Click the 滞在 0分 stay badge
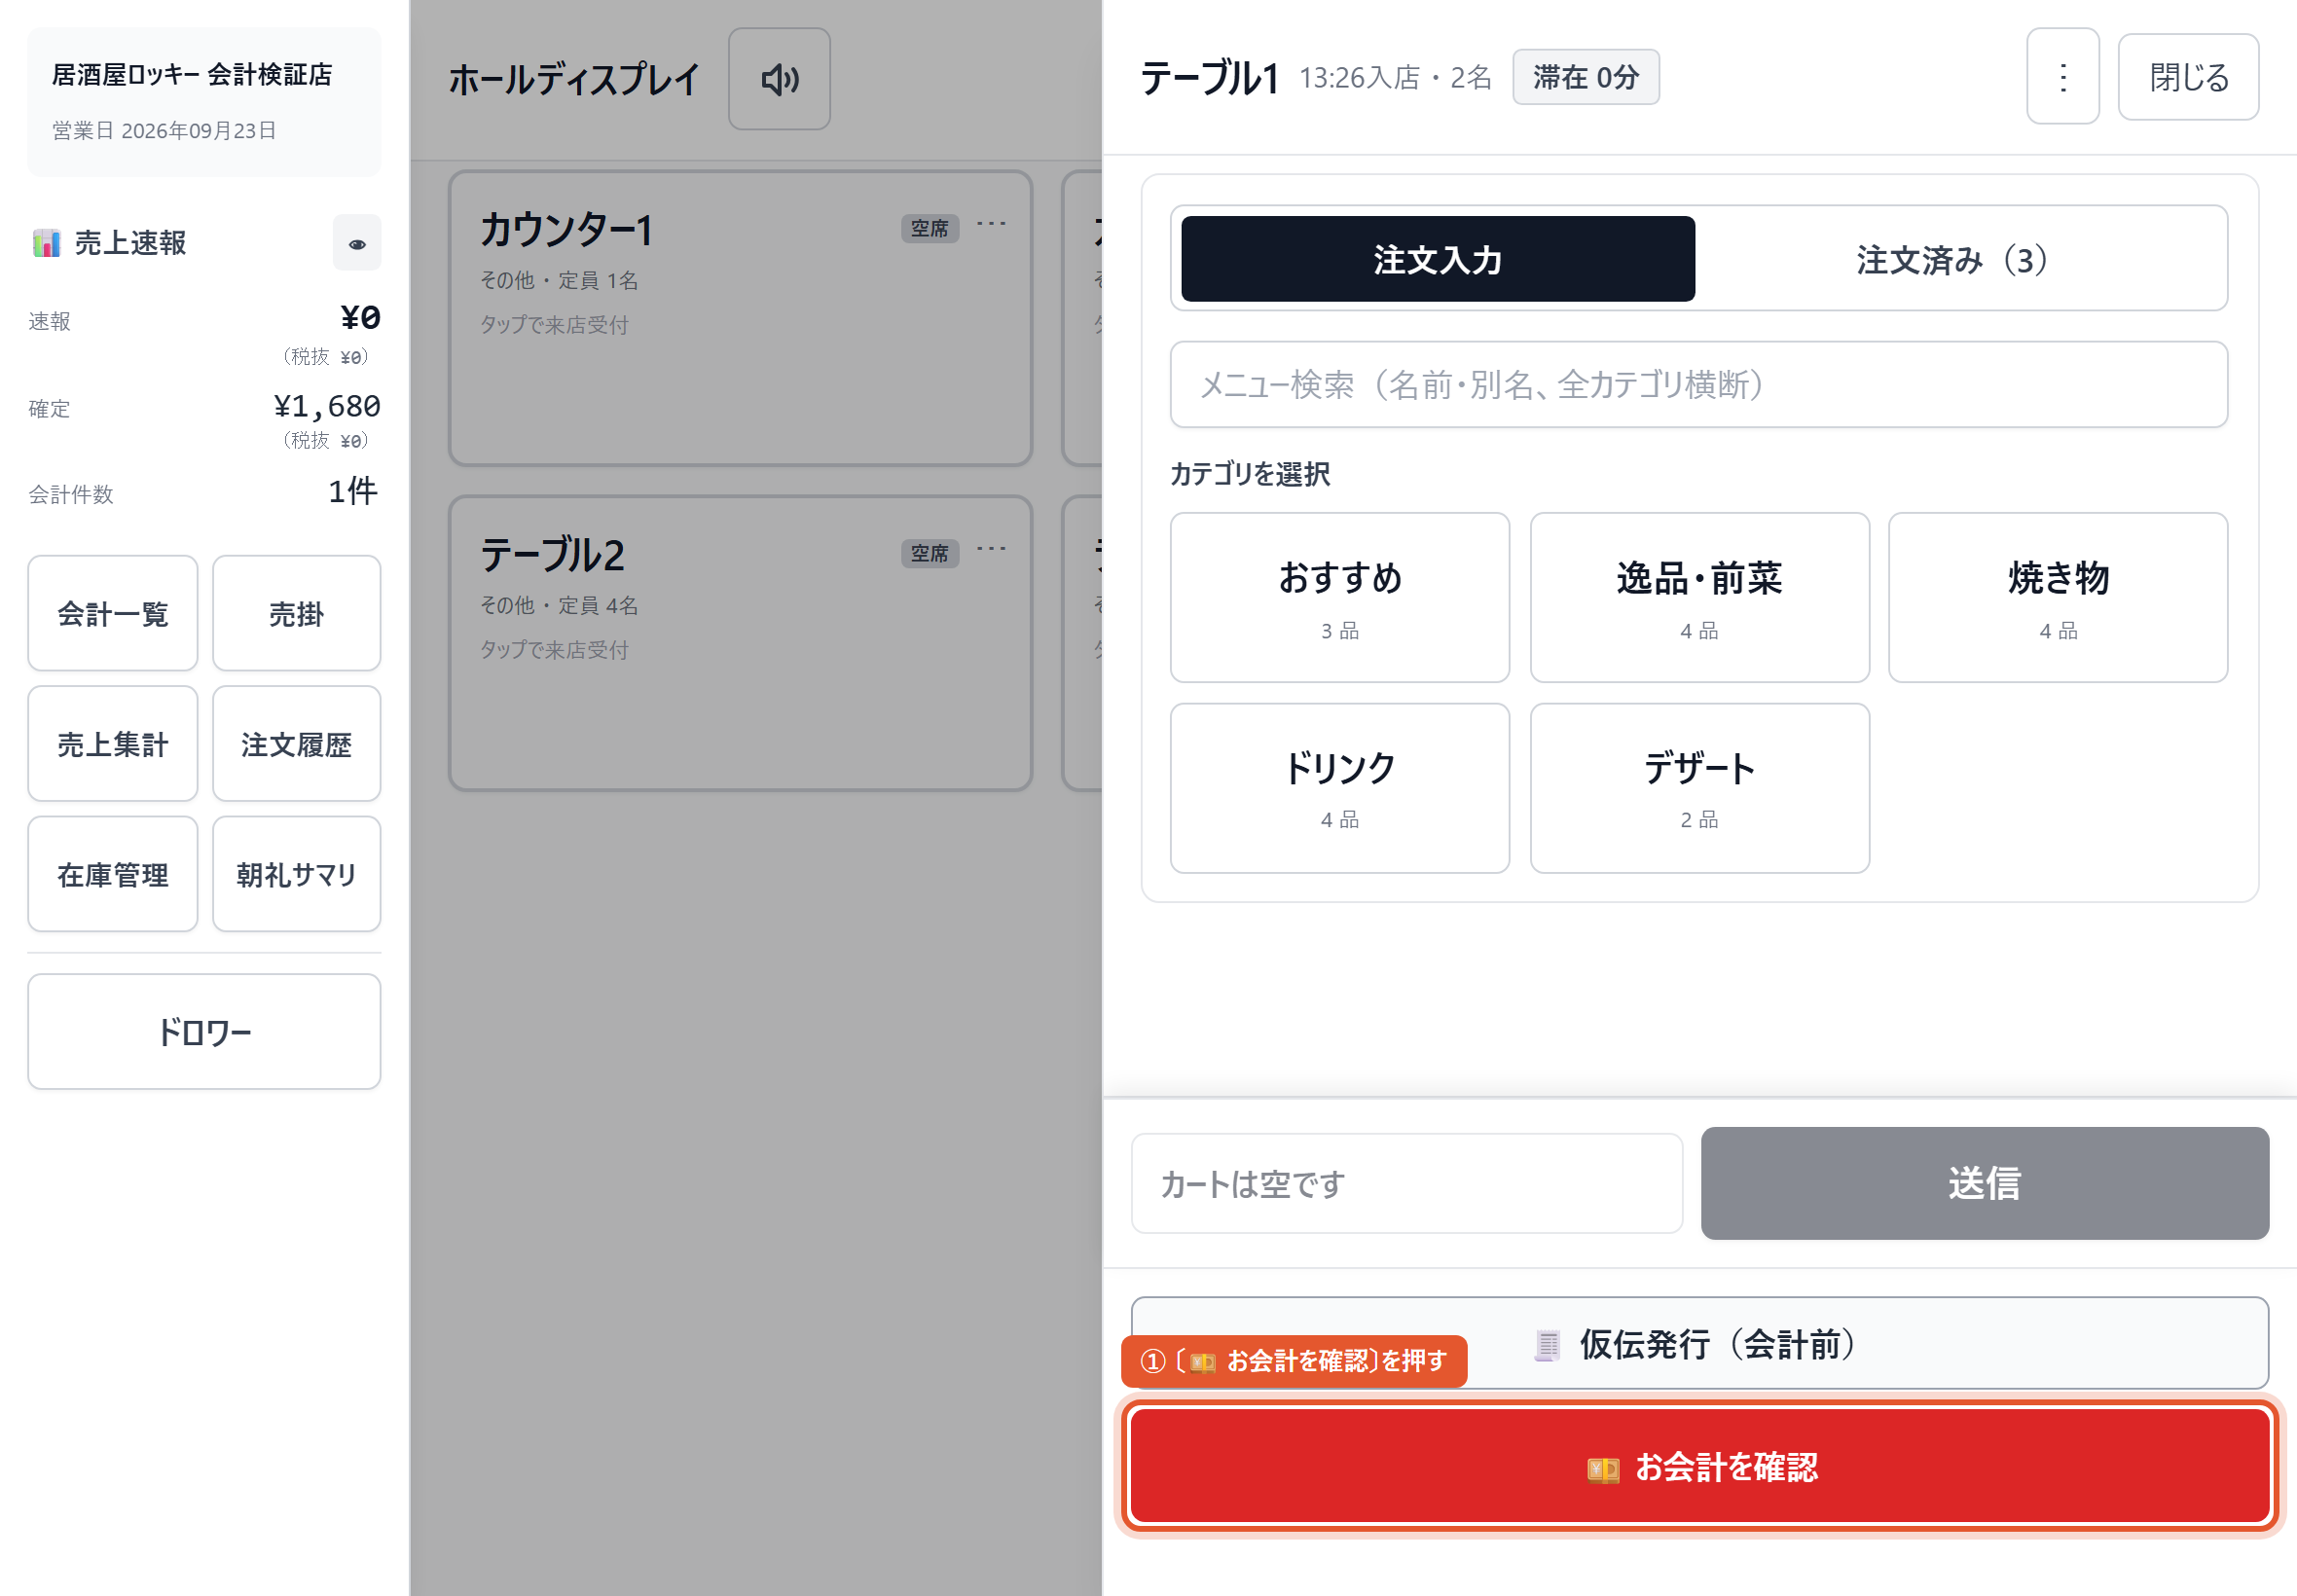The image size is (2297, 1596). [x=1585, y=77]
